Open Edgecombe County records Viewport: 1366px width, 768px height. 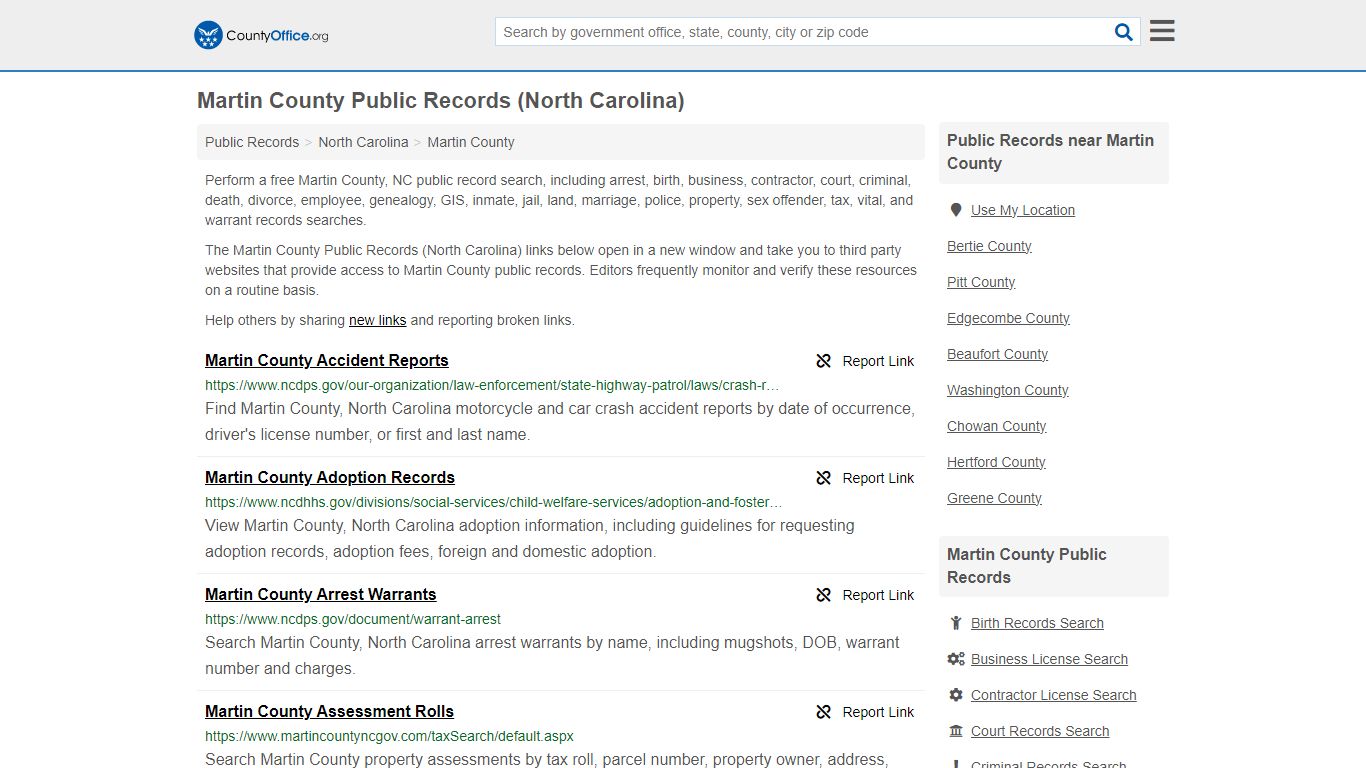pos(1008,318)
